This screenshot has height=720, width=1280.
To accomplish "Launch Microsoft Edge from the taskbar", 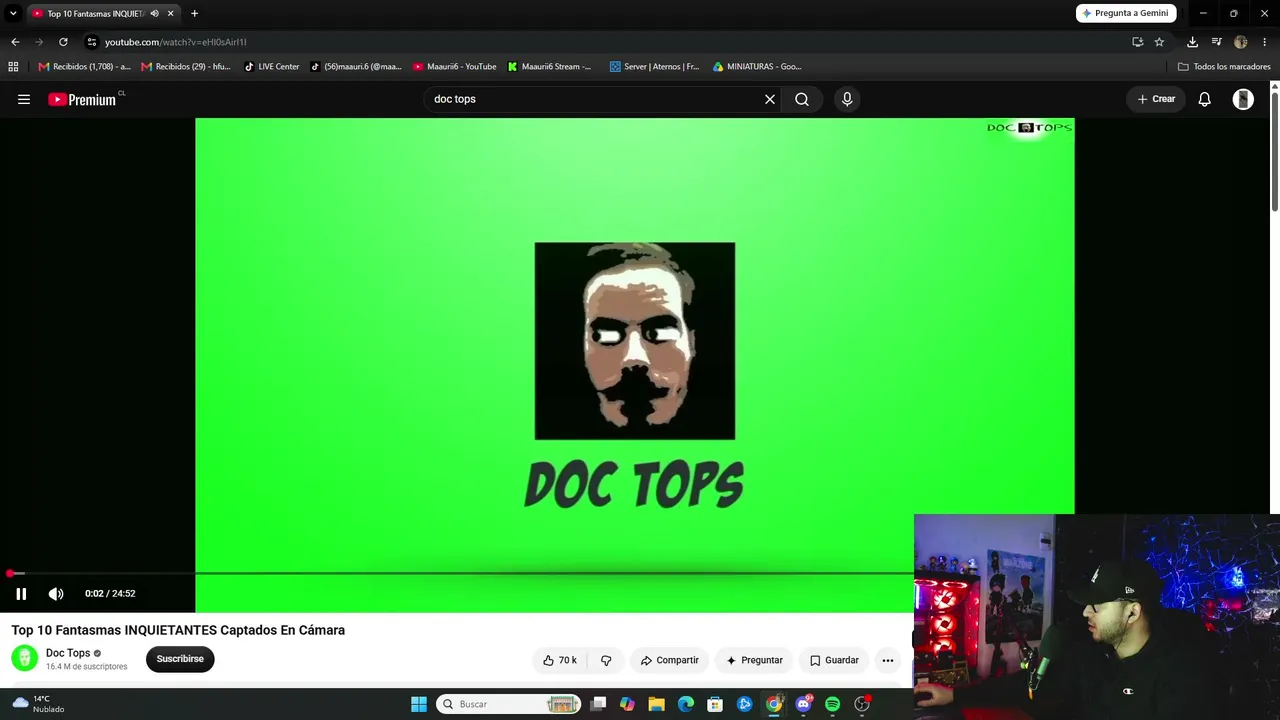I will click(x=686, y=704).
